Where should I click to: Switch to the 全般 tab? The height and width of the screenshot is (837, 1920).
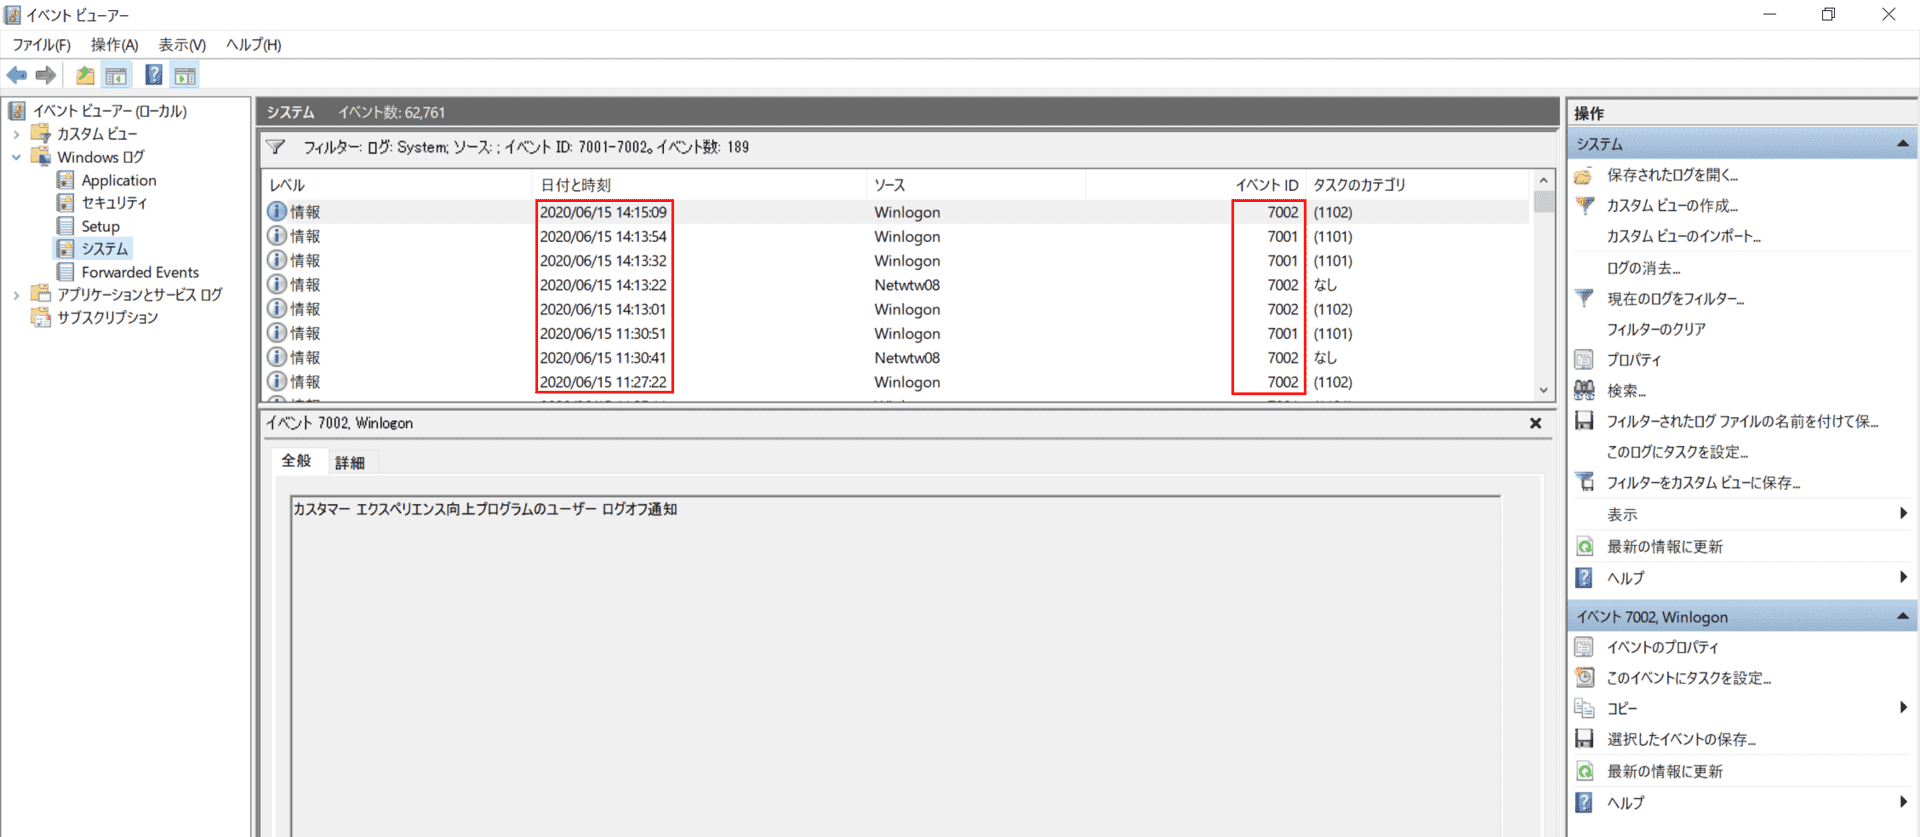pos(296,461)
